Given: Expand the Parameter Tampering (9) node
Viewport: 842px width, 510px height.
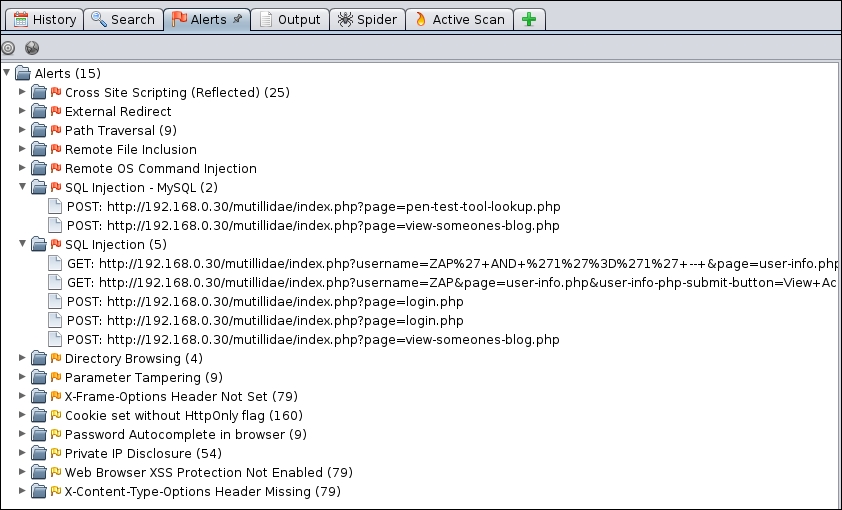Looking at the screenshot, I should click(x=22, y=377).
